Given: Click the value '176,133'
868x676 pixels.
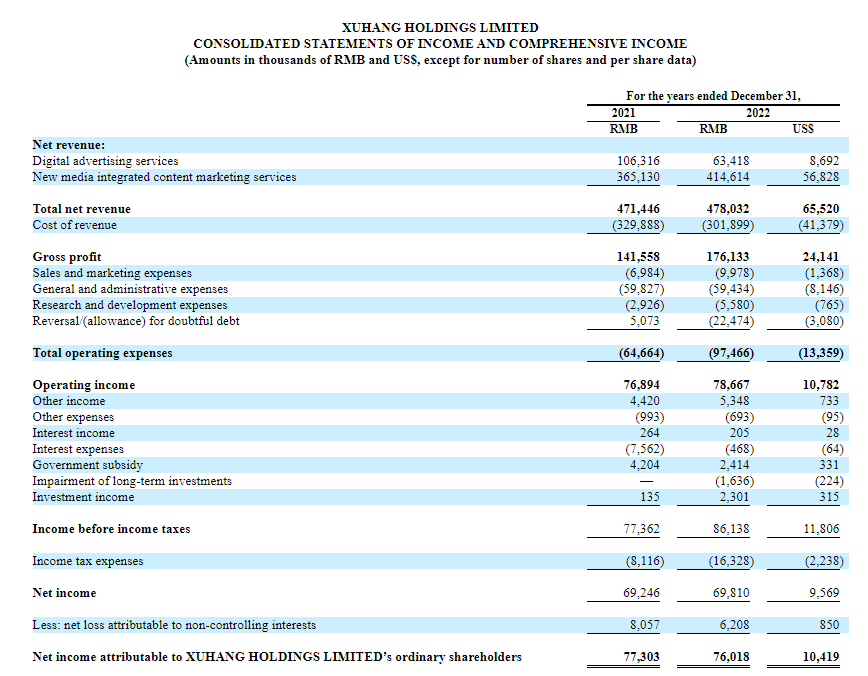Looking at the screenshot, I should click(728, 257).
